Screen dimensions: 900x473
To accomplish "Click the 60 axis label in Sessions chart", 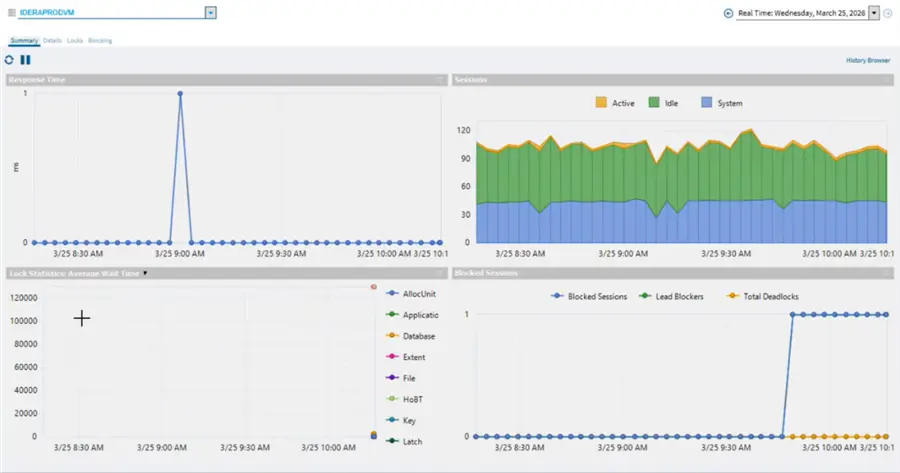I will tap(465, 187).
